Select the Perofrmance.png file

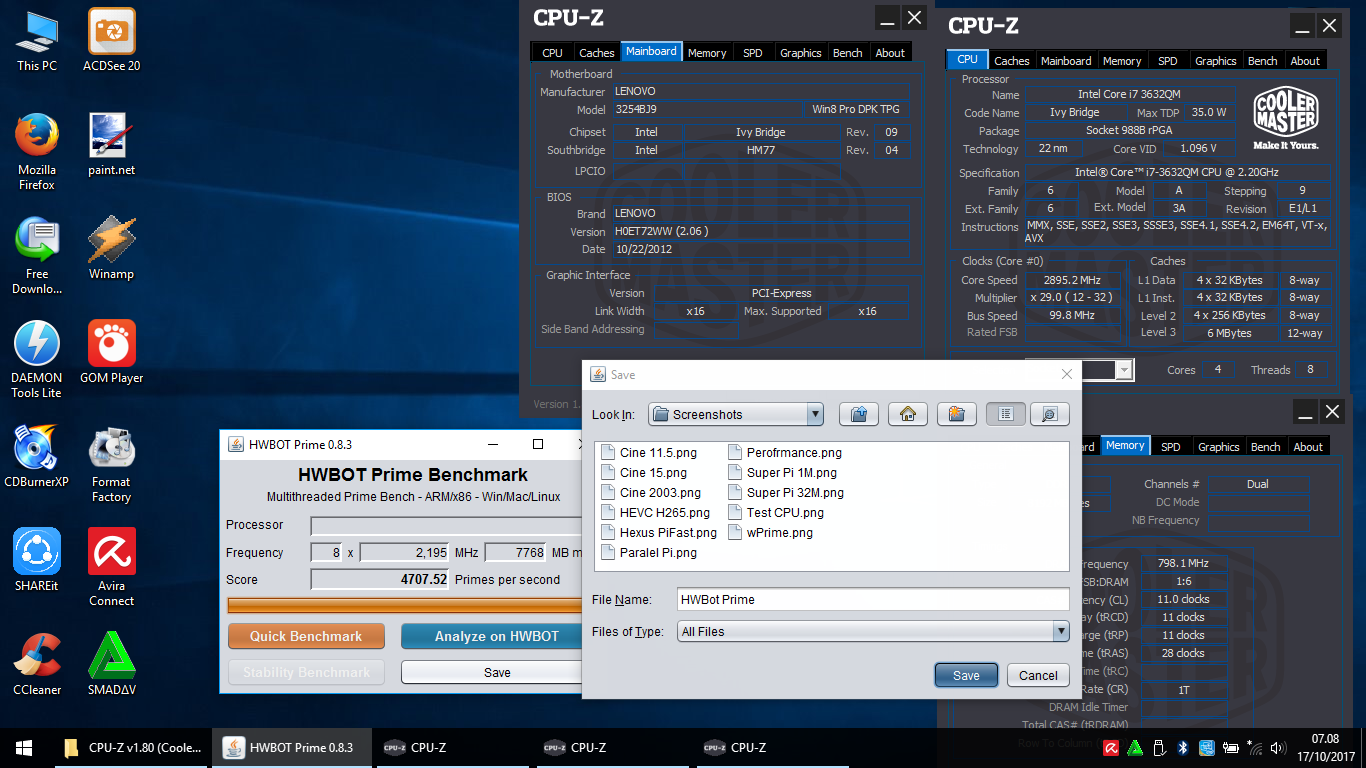(786, 453)
